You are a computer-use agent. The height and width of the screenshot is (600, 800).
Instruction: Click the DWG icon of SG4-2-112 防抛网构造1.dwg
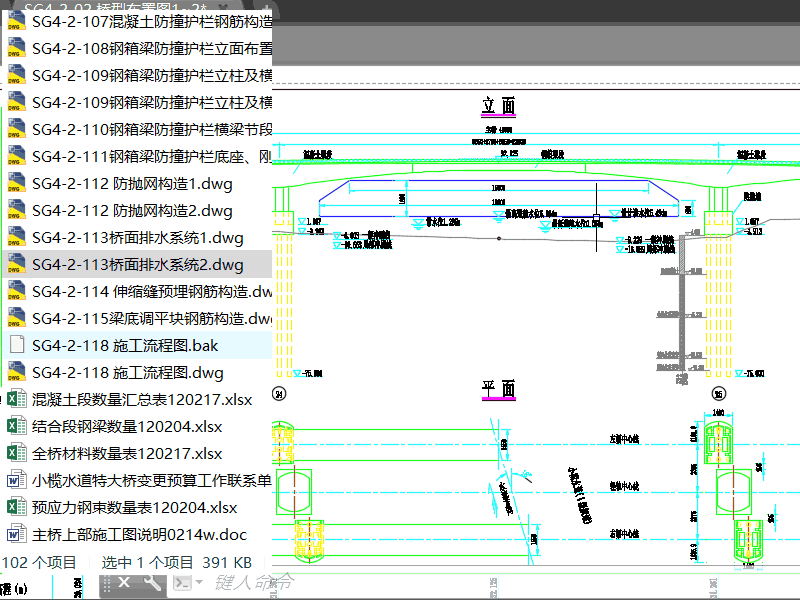point(16,184)
